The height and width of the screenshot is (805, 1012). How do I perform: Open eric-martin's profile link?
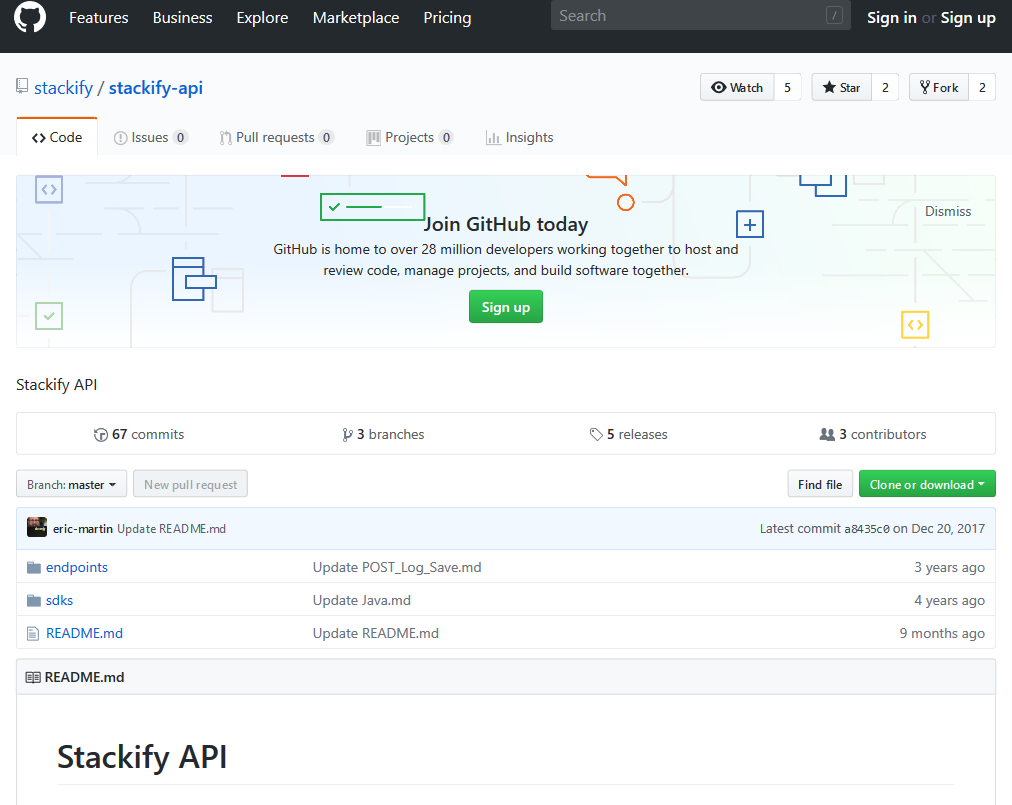tap(83, 529)
